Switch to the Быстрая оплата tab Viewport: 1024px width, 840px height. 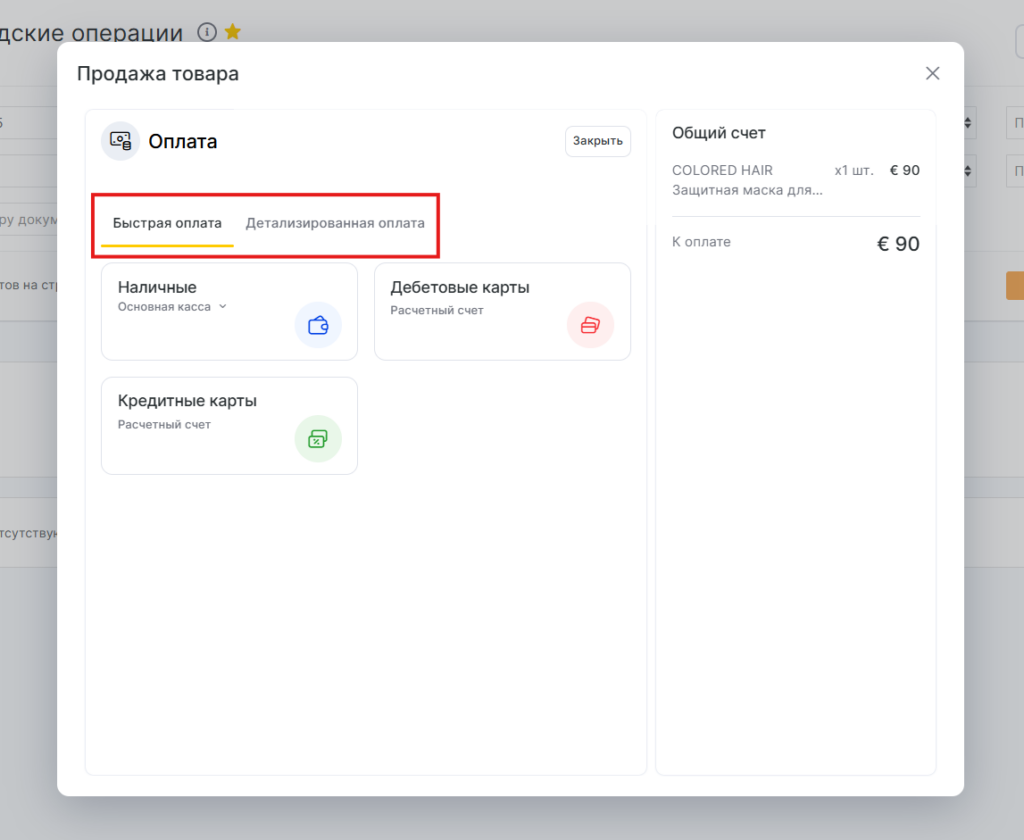point(167,223)
